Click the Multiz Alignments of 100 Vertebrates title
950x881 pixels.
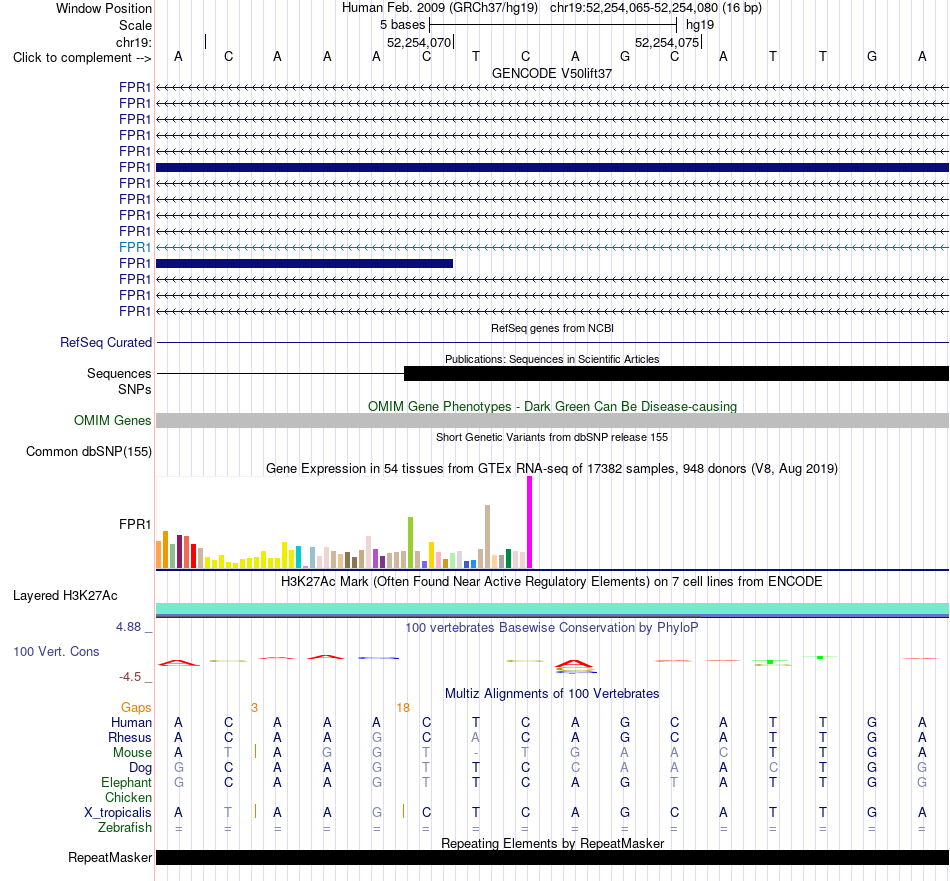tap(552, 694)
